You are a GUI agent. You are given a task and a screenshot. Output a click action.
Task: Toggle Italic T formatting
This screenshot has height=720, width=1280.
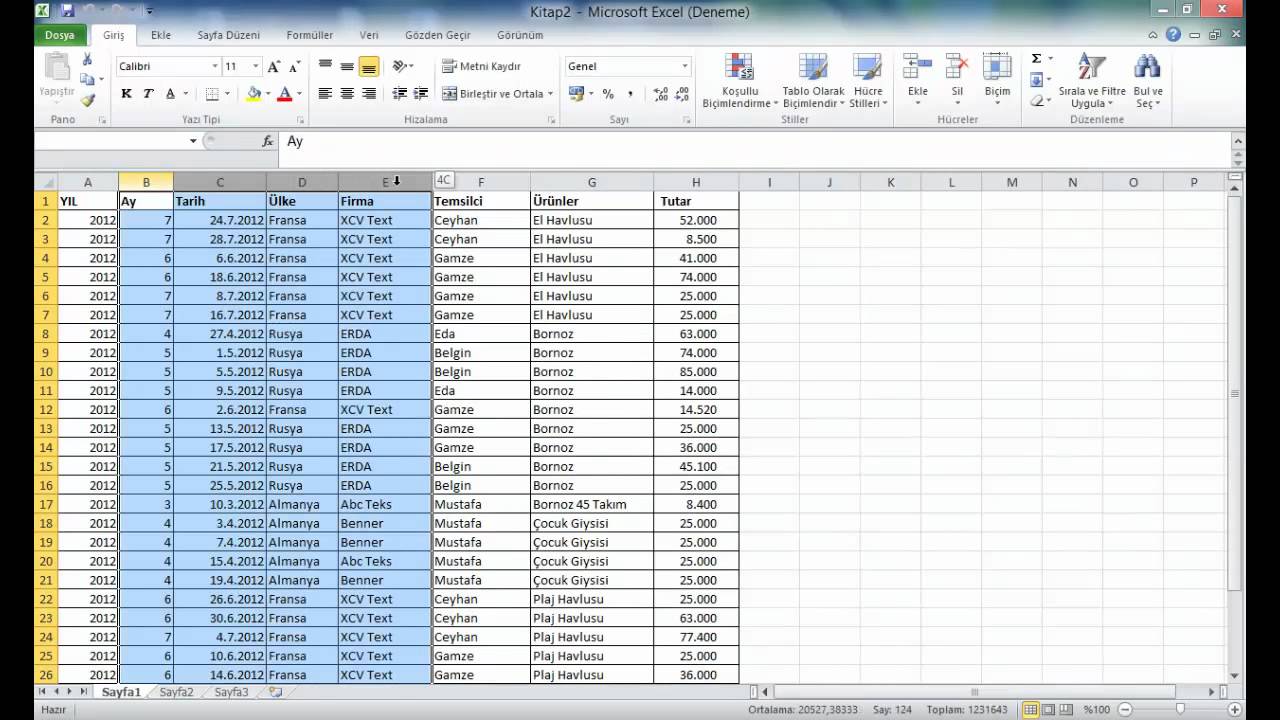click(148, 94)
